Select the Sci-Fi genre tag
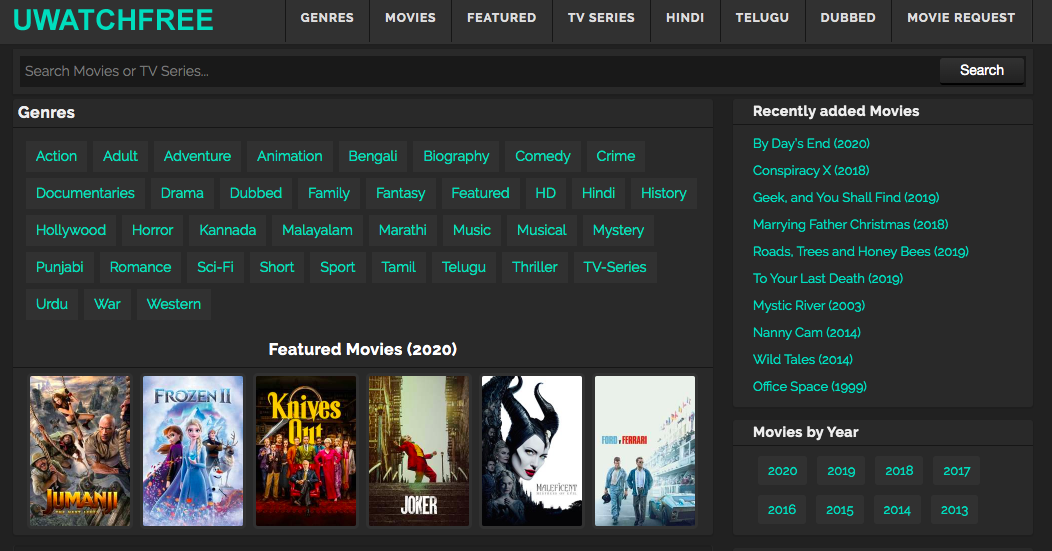The height and width of the screenshot is (551, 1052). point(215,267)
